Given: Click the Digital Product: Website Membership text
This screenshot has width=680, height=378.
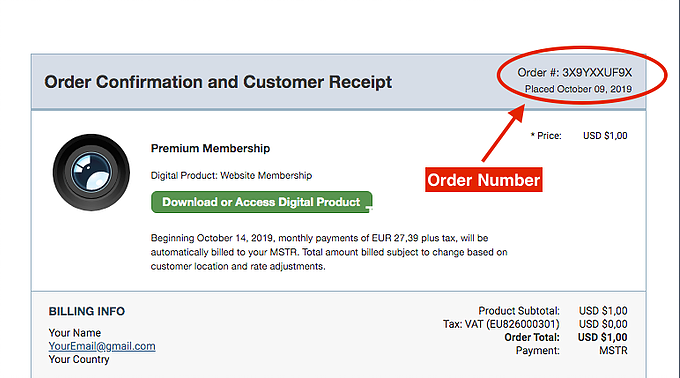Looking at the screenshot, I should coord(231,176).
